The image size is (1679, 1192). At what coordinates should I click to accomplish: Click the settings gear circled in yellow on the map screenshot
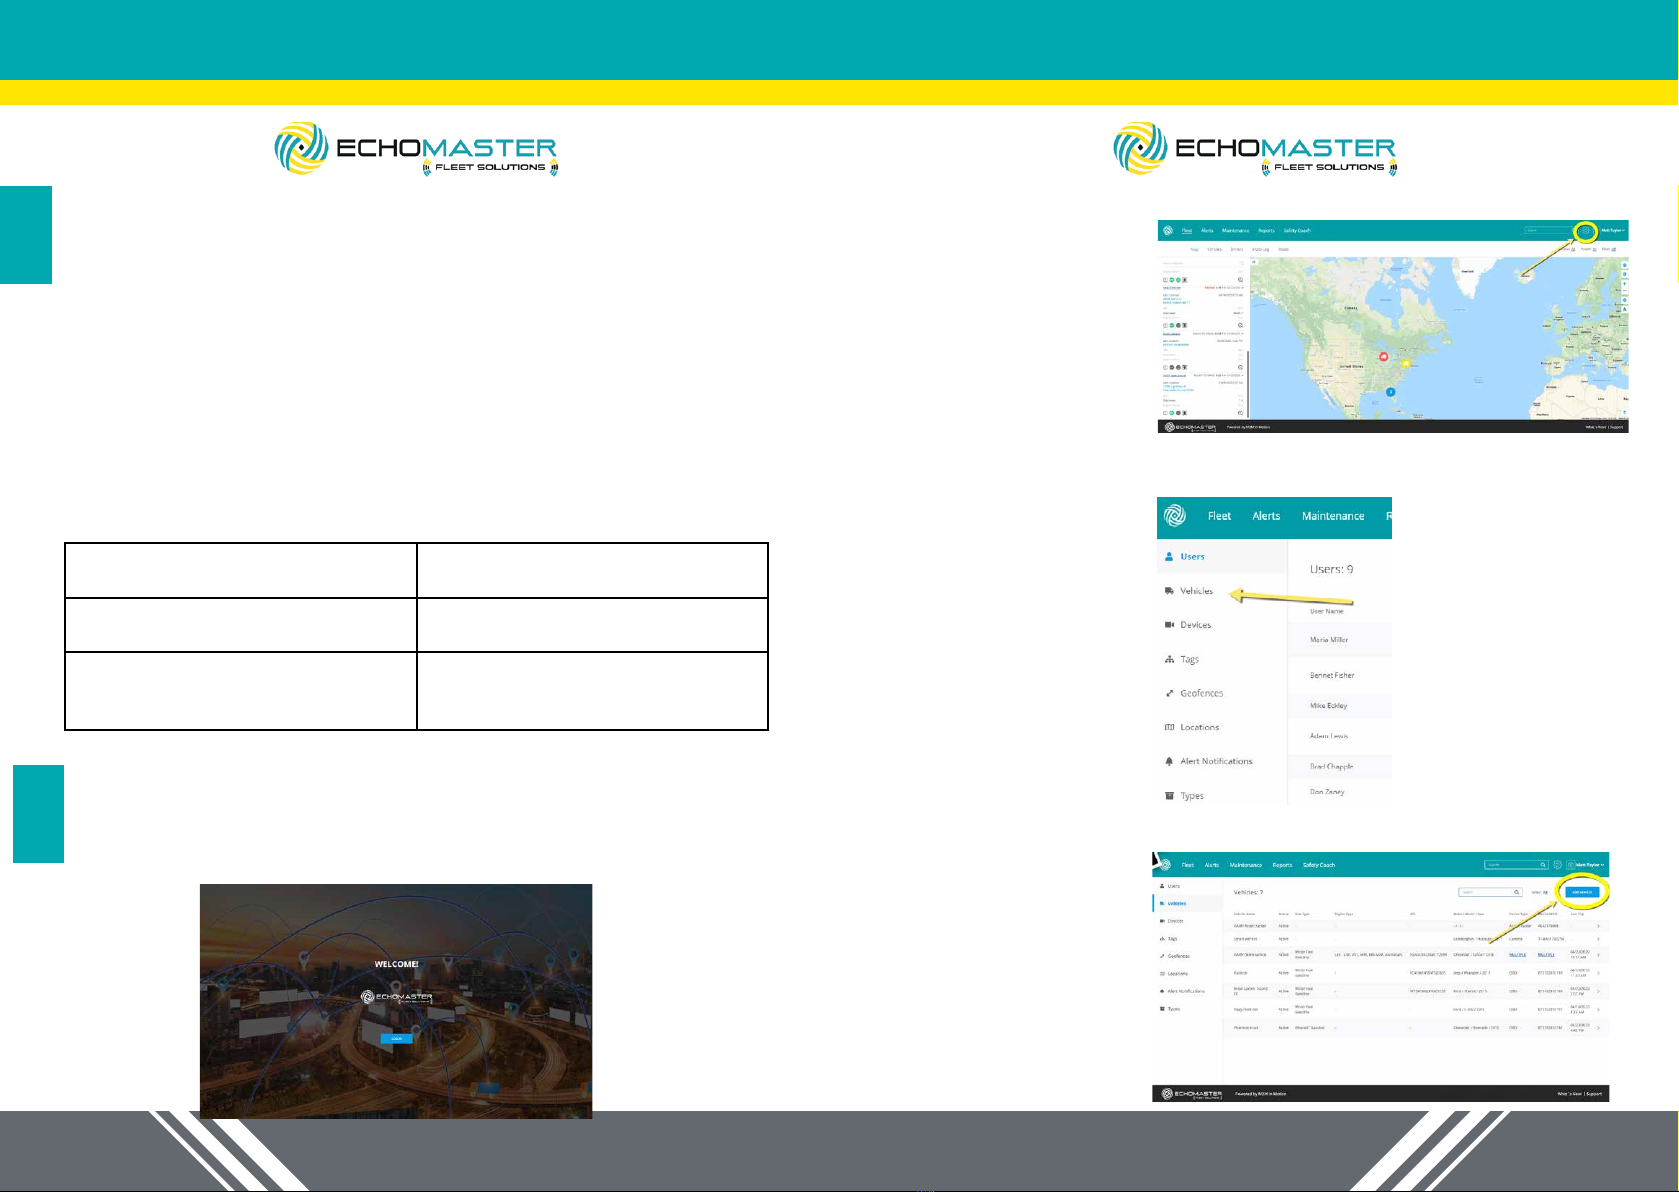coord(1584,231)
